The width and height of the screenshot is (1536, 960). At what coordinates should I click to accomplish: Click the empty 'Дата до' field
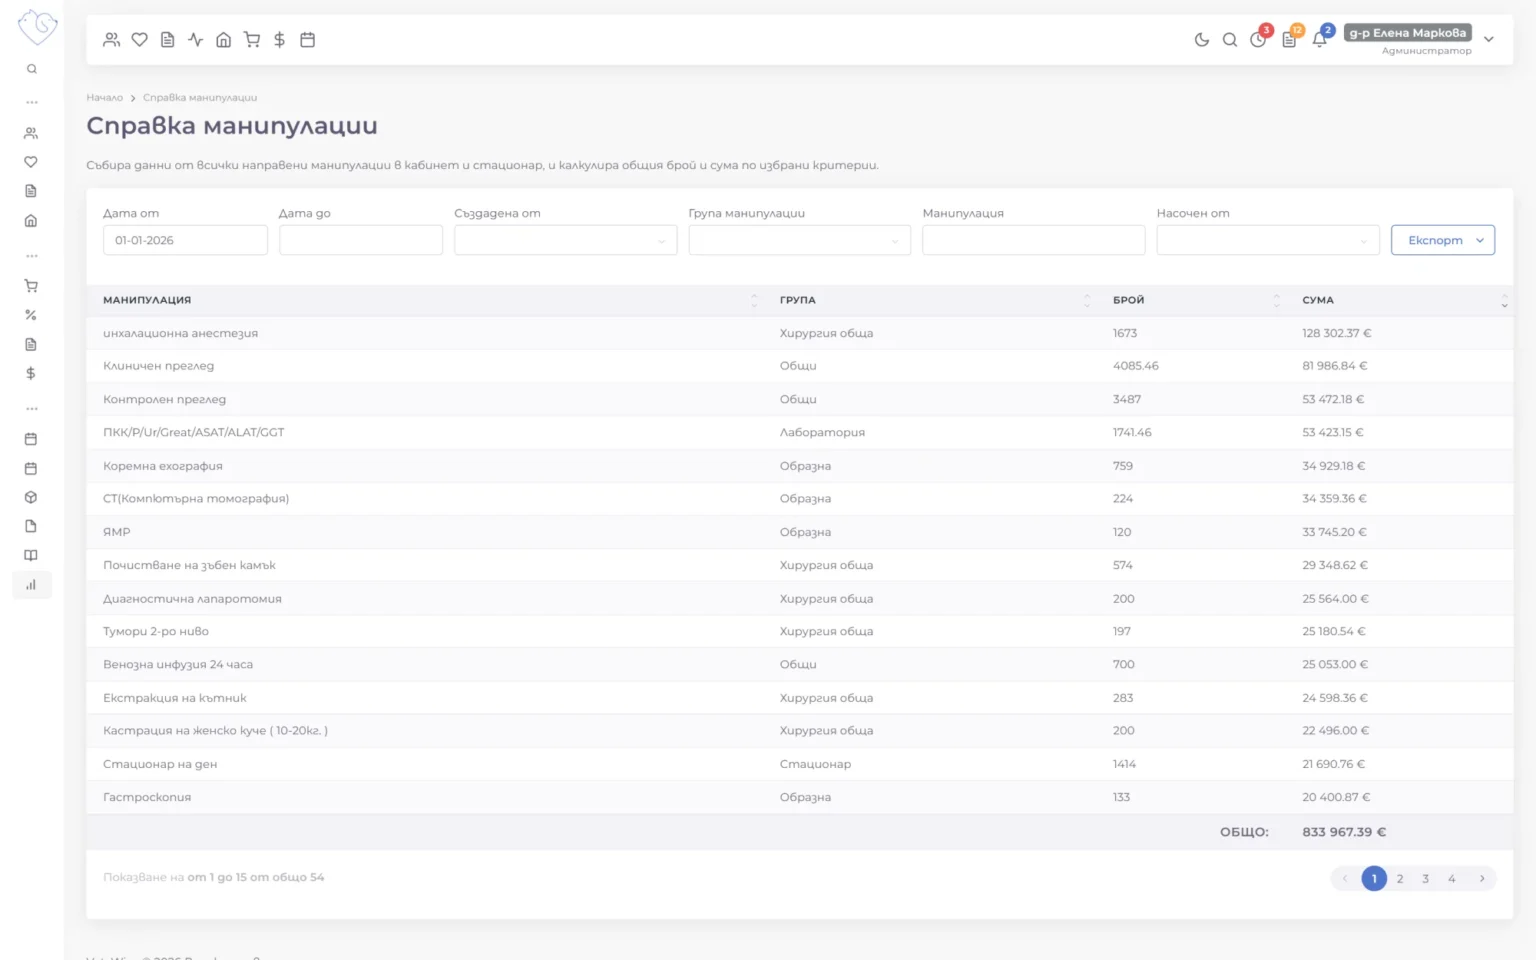point(361,240)
